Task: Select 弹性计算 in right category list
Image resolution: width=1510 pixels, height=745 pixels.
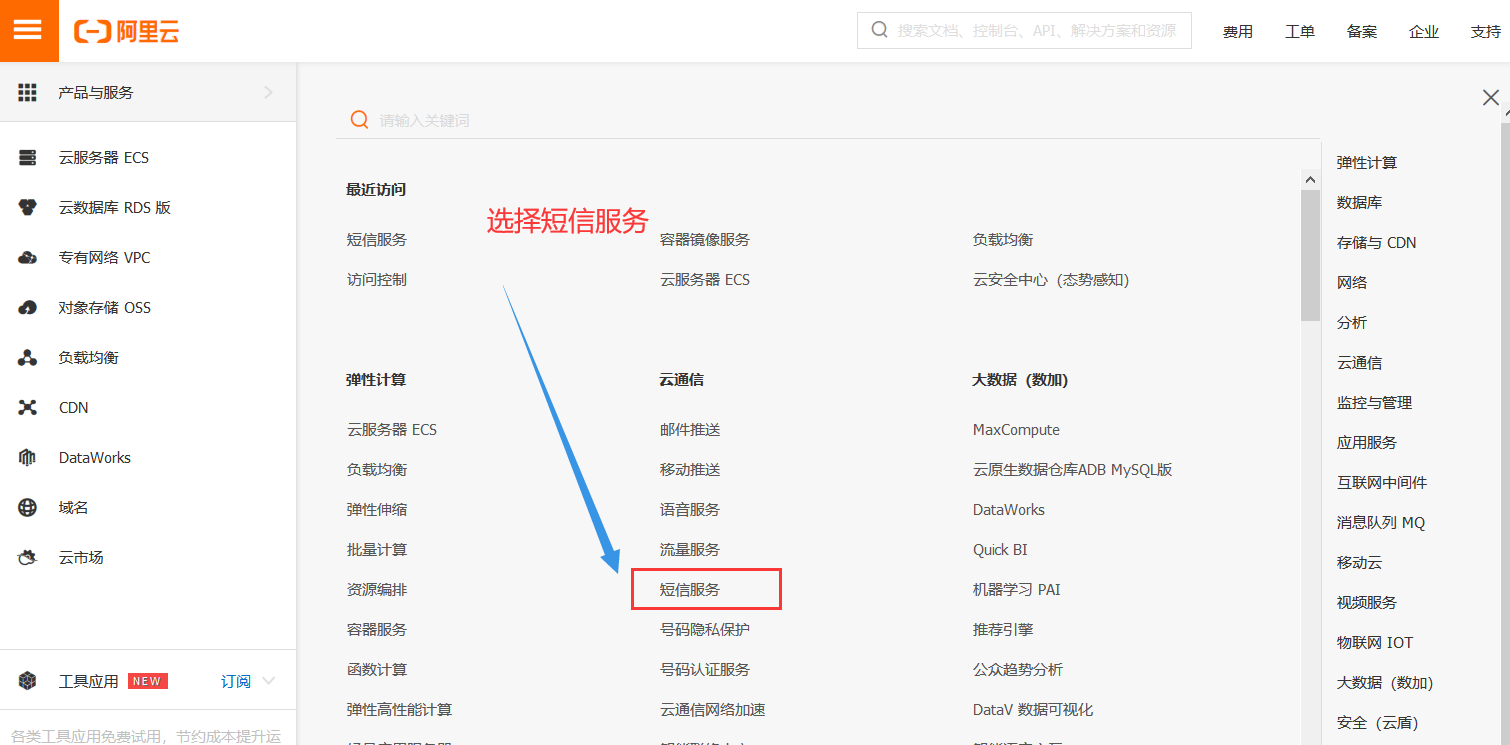Action: 1367,162
